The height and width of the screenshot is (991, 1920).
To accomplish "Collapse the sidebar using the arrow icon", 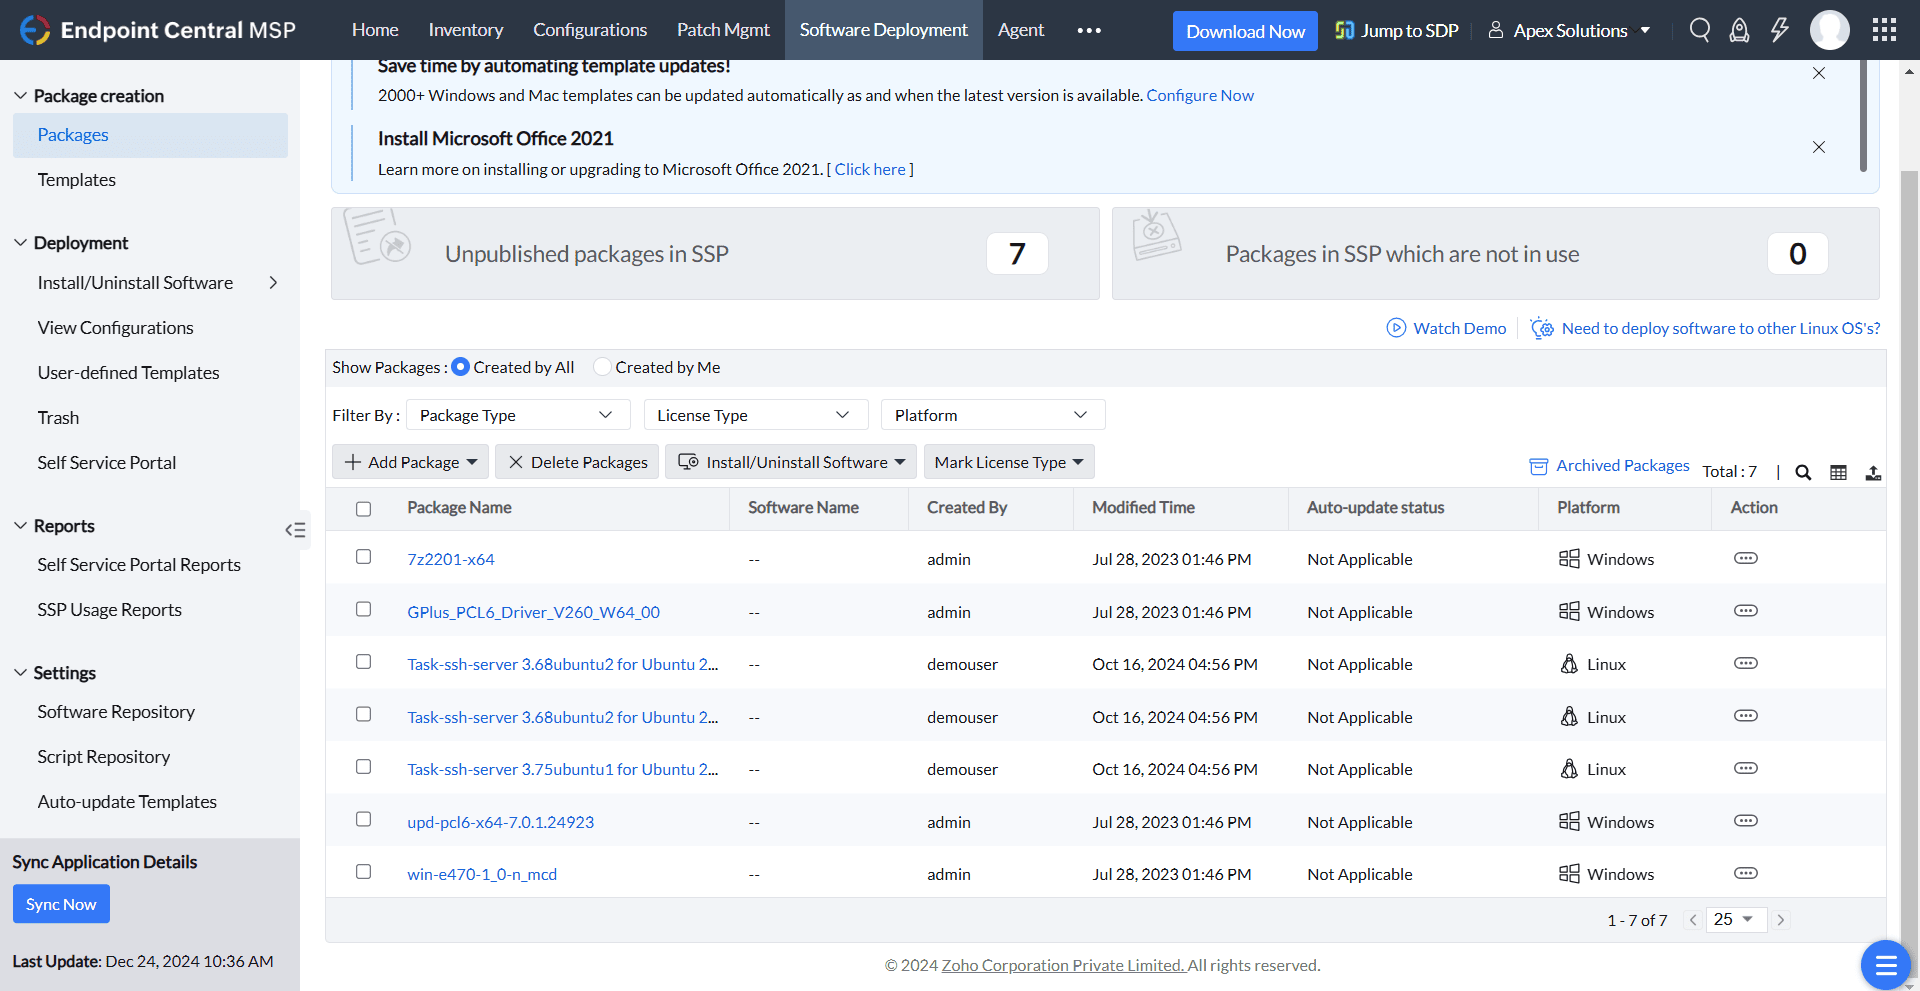I will pyautogui.click(x=295, y=530).
